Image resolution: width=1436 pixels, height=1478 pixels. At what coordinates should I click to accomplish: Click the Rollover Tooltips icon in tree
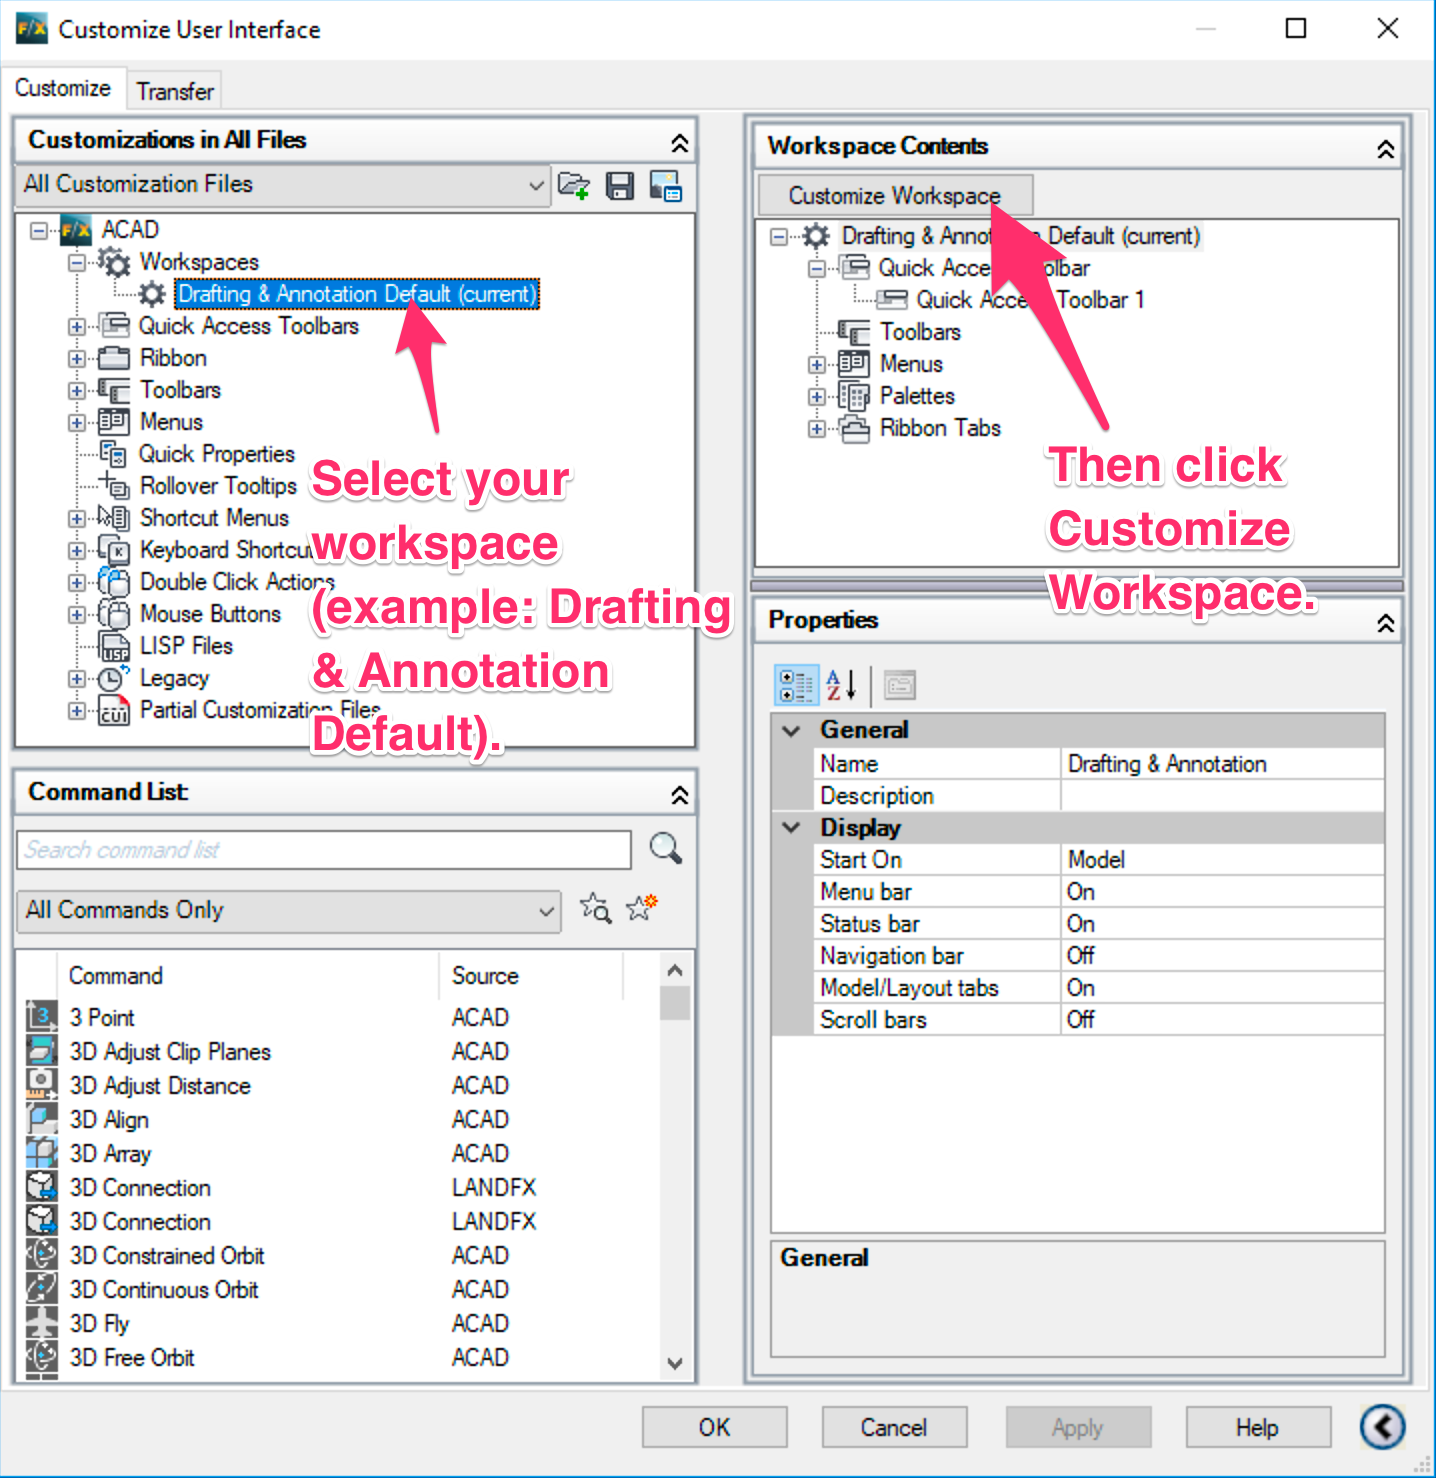(x=115, y=486)
